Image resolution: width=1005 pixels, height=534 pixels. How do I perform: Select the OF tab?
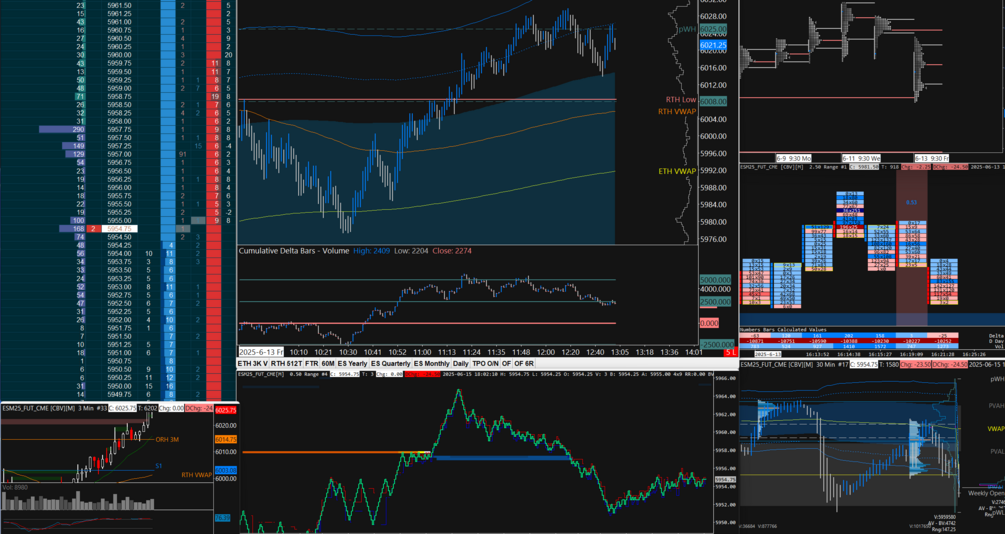click(x=506, y=363)
